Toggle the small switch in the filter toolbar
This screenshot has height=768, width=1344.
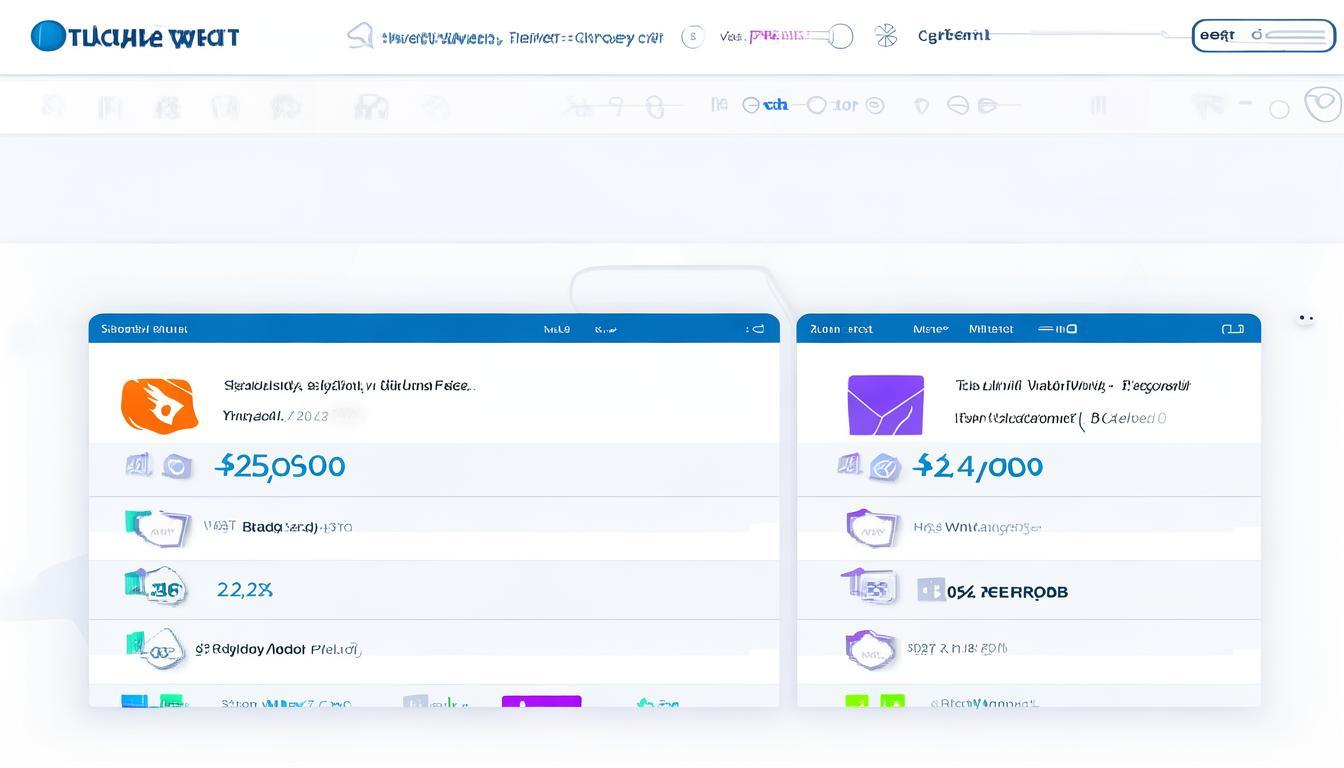[816, 104]
